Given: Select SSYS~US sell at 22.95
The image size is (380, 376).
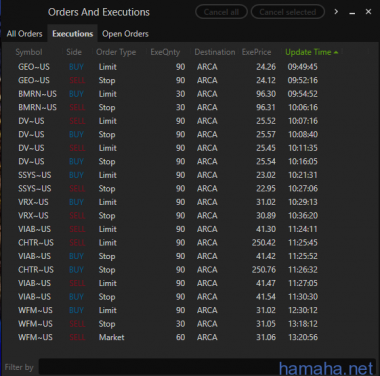Looking at the screenshot, I should pyautogui.click(x=190, y=188).
